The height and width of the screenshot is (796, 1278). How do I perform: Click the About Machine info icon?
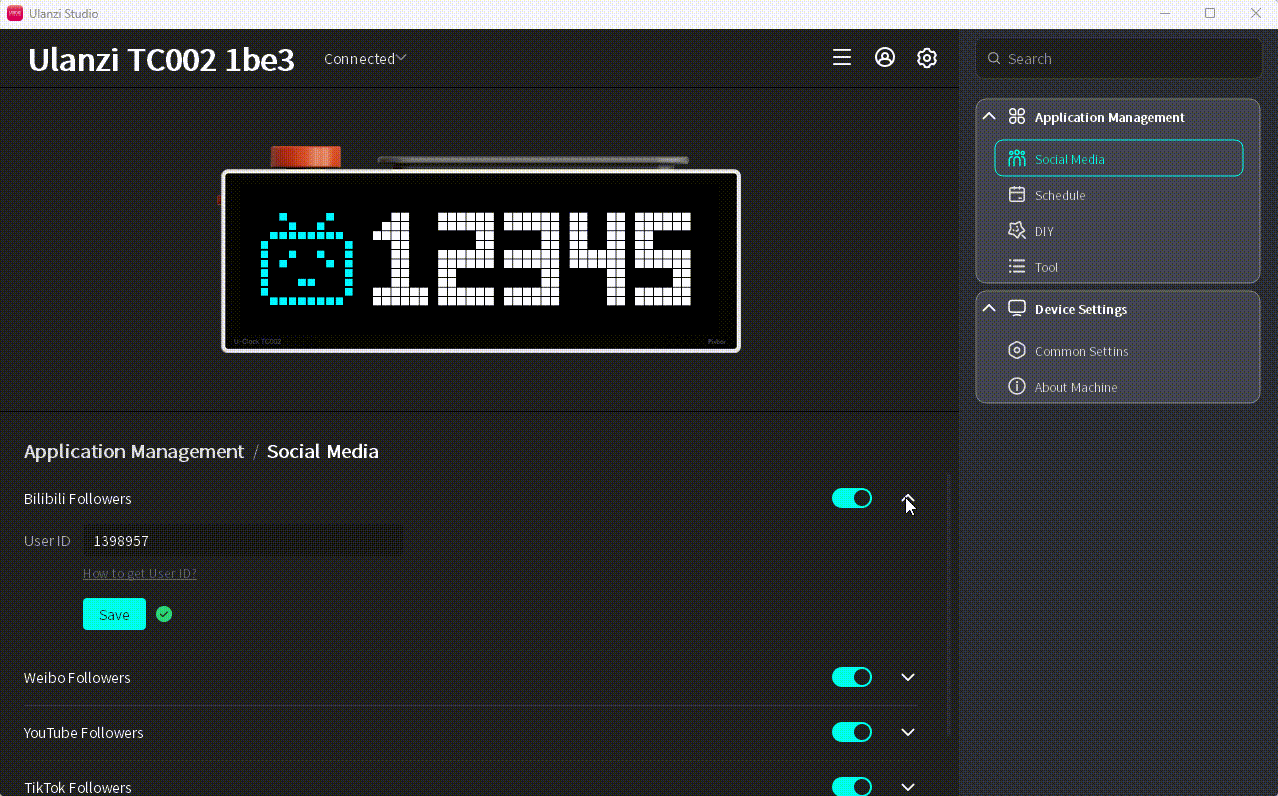click(x=1017, y=387)
